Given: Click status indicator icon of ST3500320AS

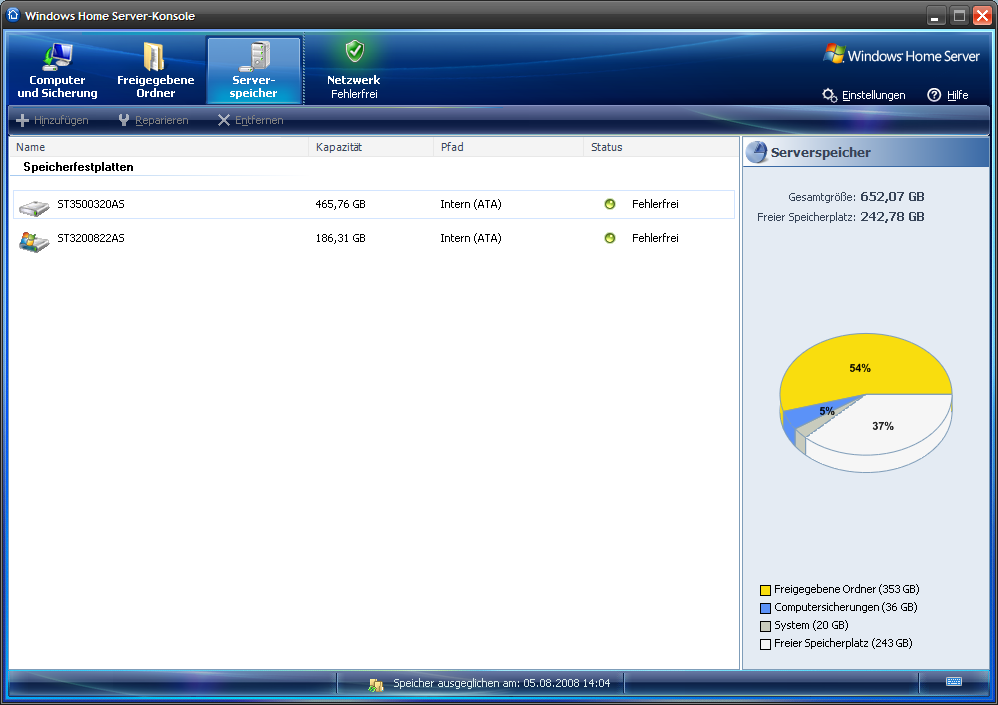Looking at the screenshot, I should pos(610,204).
